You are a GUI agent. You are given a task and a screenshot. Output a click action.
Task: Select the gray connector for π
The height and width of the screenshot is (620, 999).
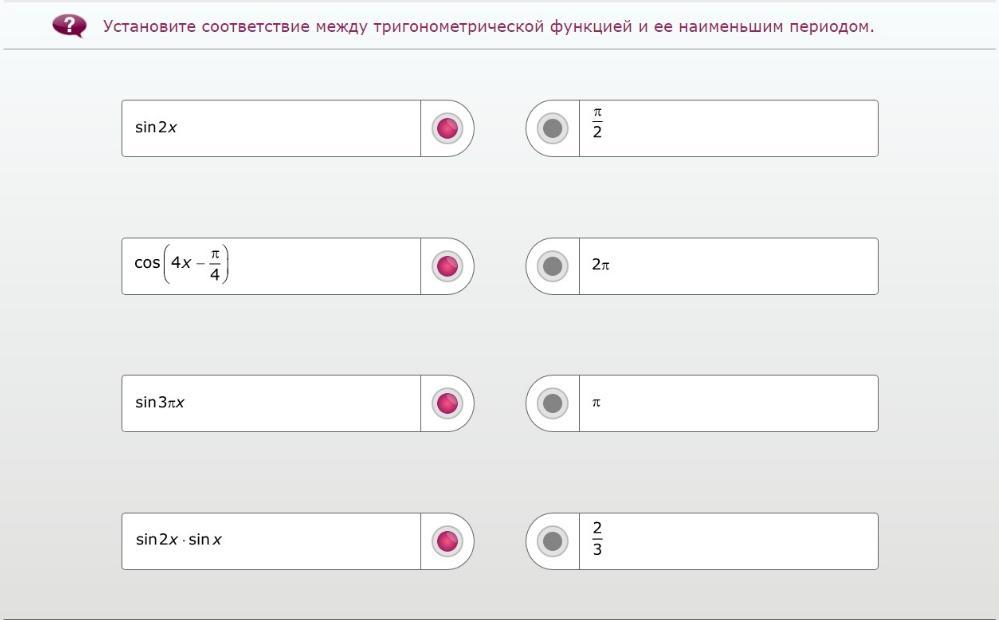point(552,403)
